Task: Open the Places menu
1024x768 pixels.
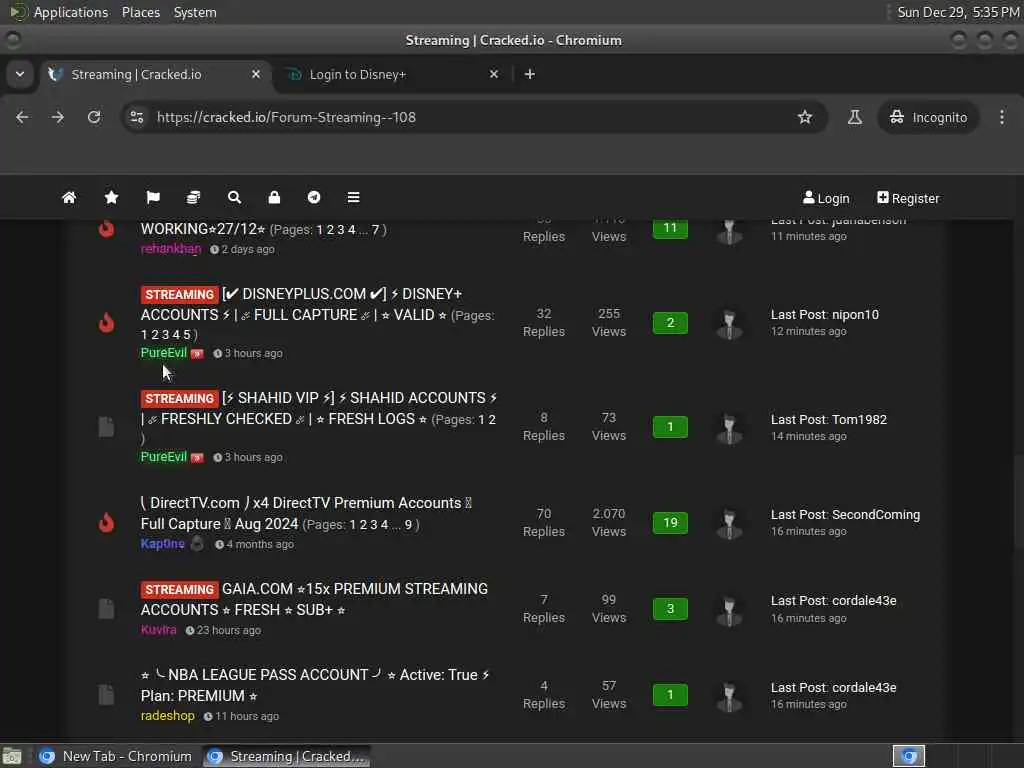Action: point(140,12)
